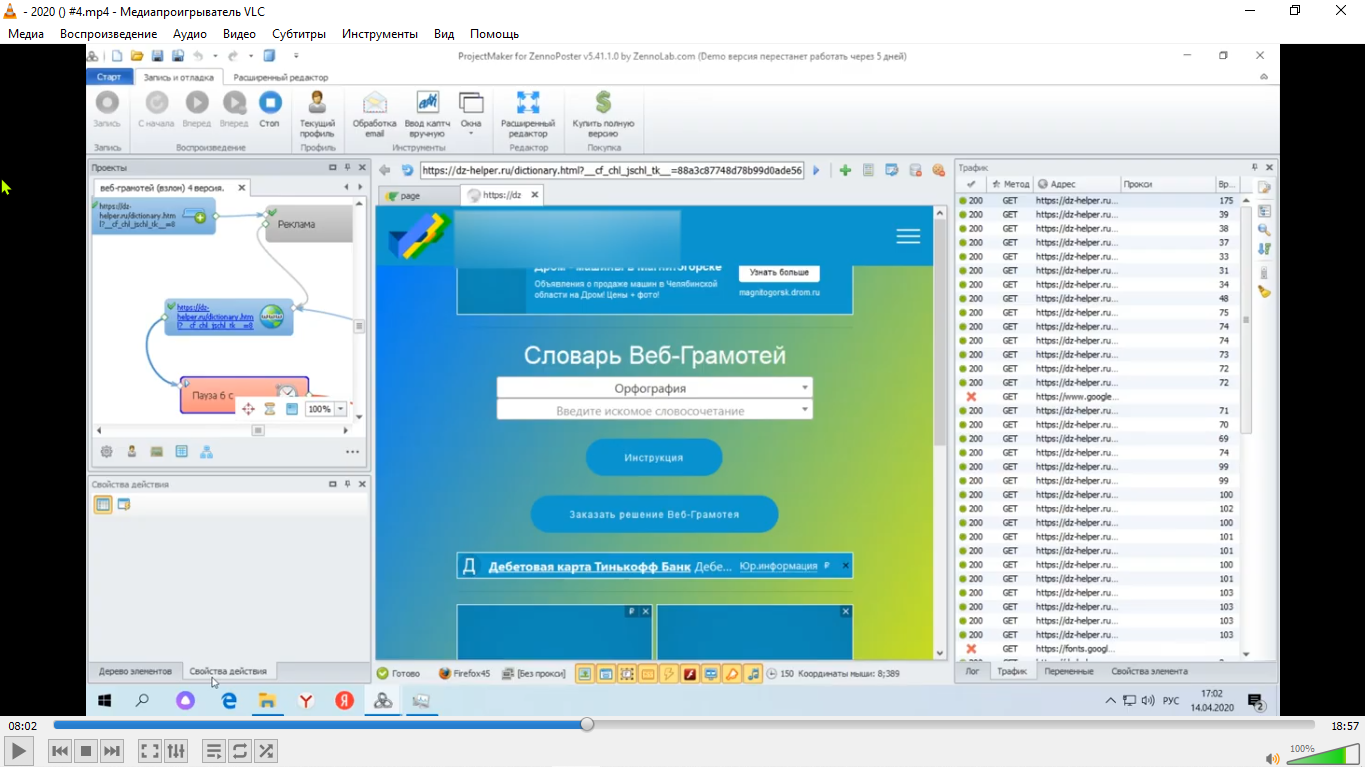Click the Инструкция button on the page
1365x767 pixels.
tap(654, 457)
